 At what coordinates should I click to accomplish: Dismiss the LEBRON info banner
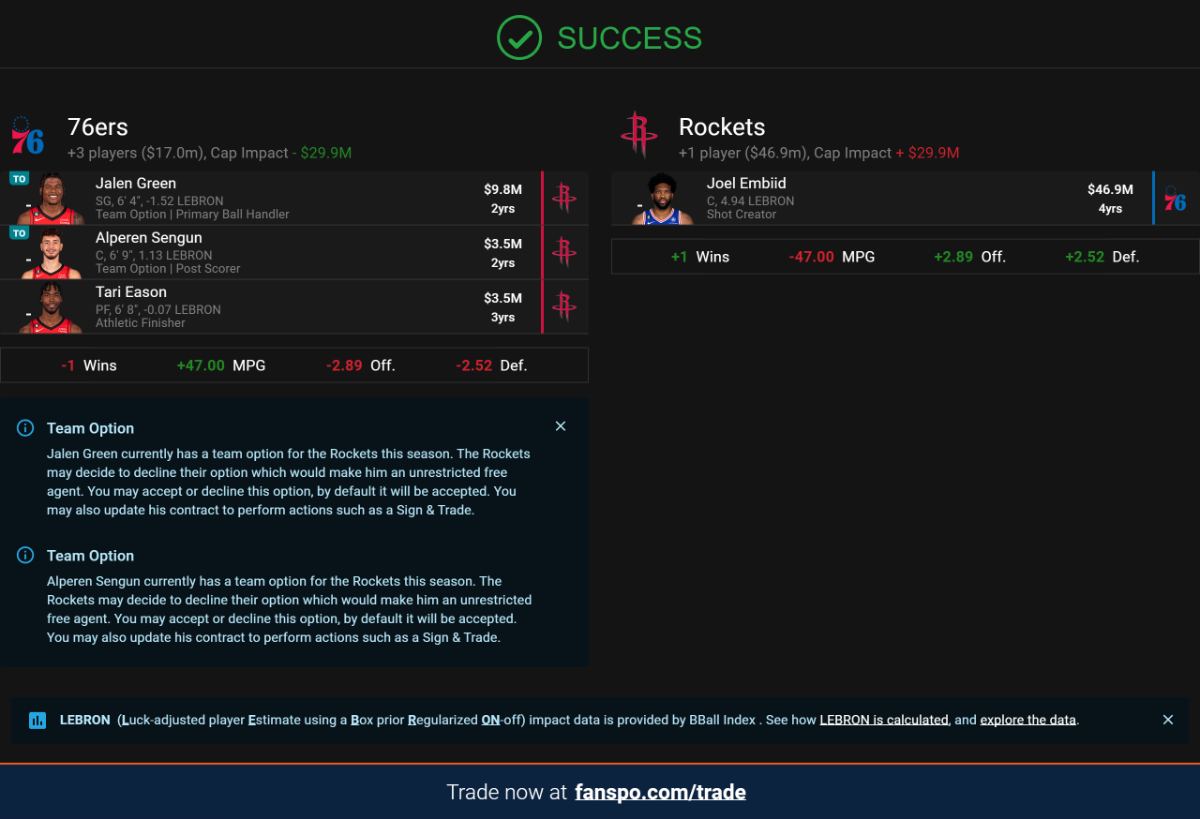1168,719
